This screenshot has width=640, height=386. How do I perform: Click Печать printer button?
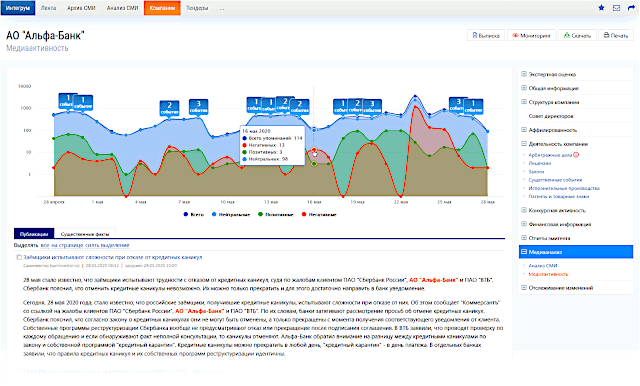[616, 35]
